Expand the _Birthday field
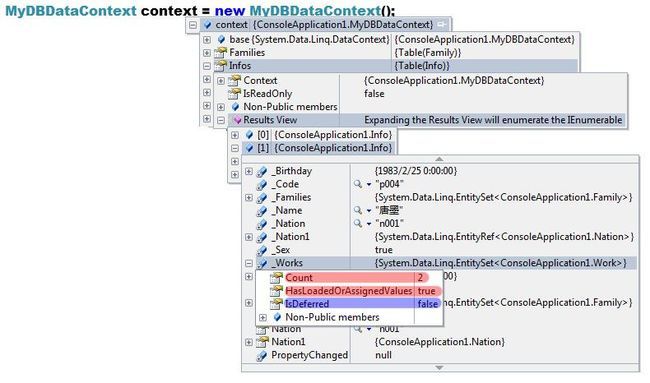 click(x=249, y=171)
